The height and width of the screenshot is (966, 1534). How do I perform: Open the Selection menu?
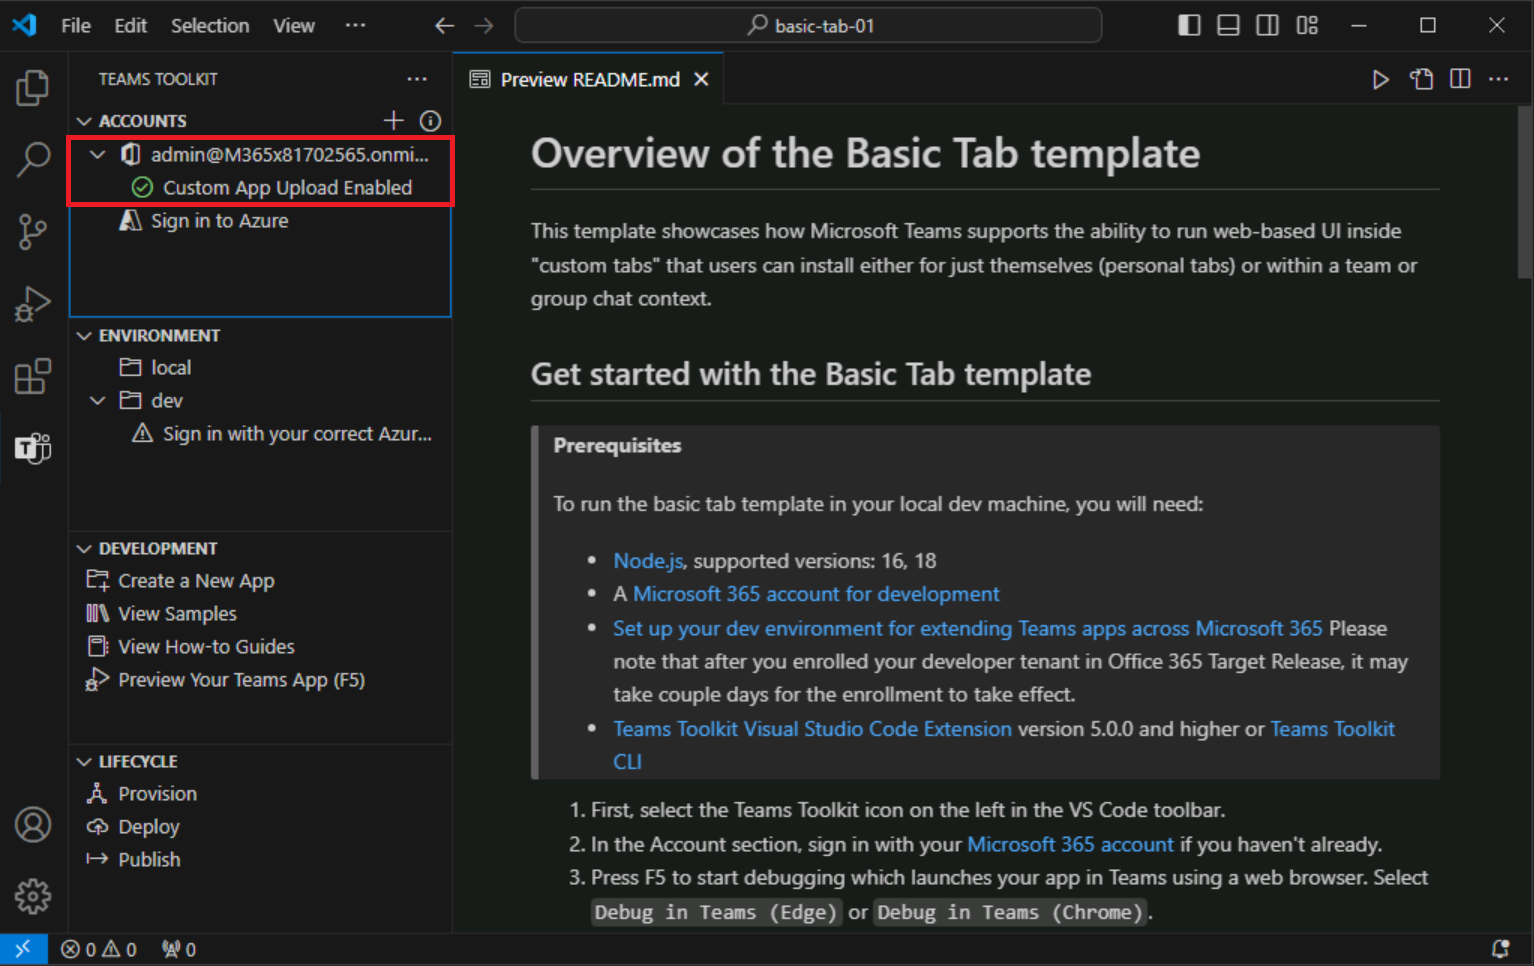pyautogui.click(x=210, y=26)
